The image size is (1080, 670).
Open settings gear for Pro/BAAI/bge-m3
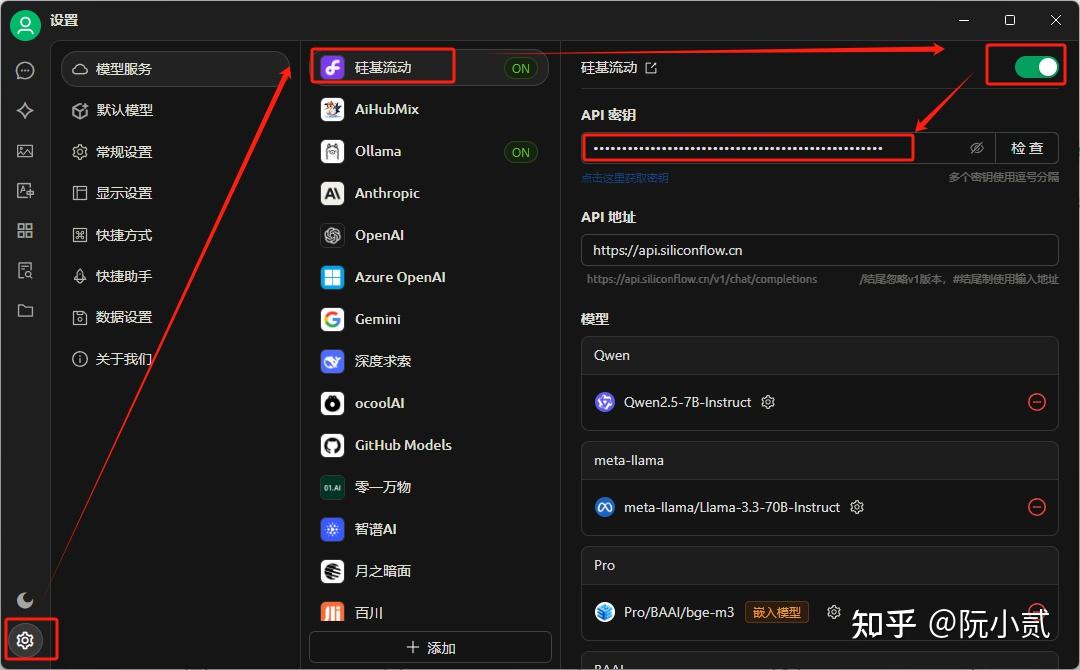[x=834, y=612]
